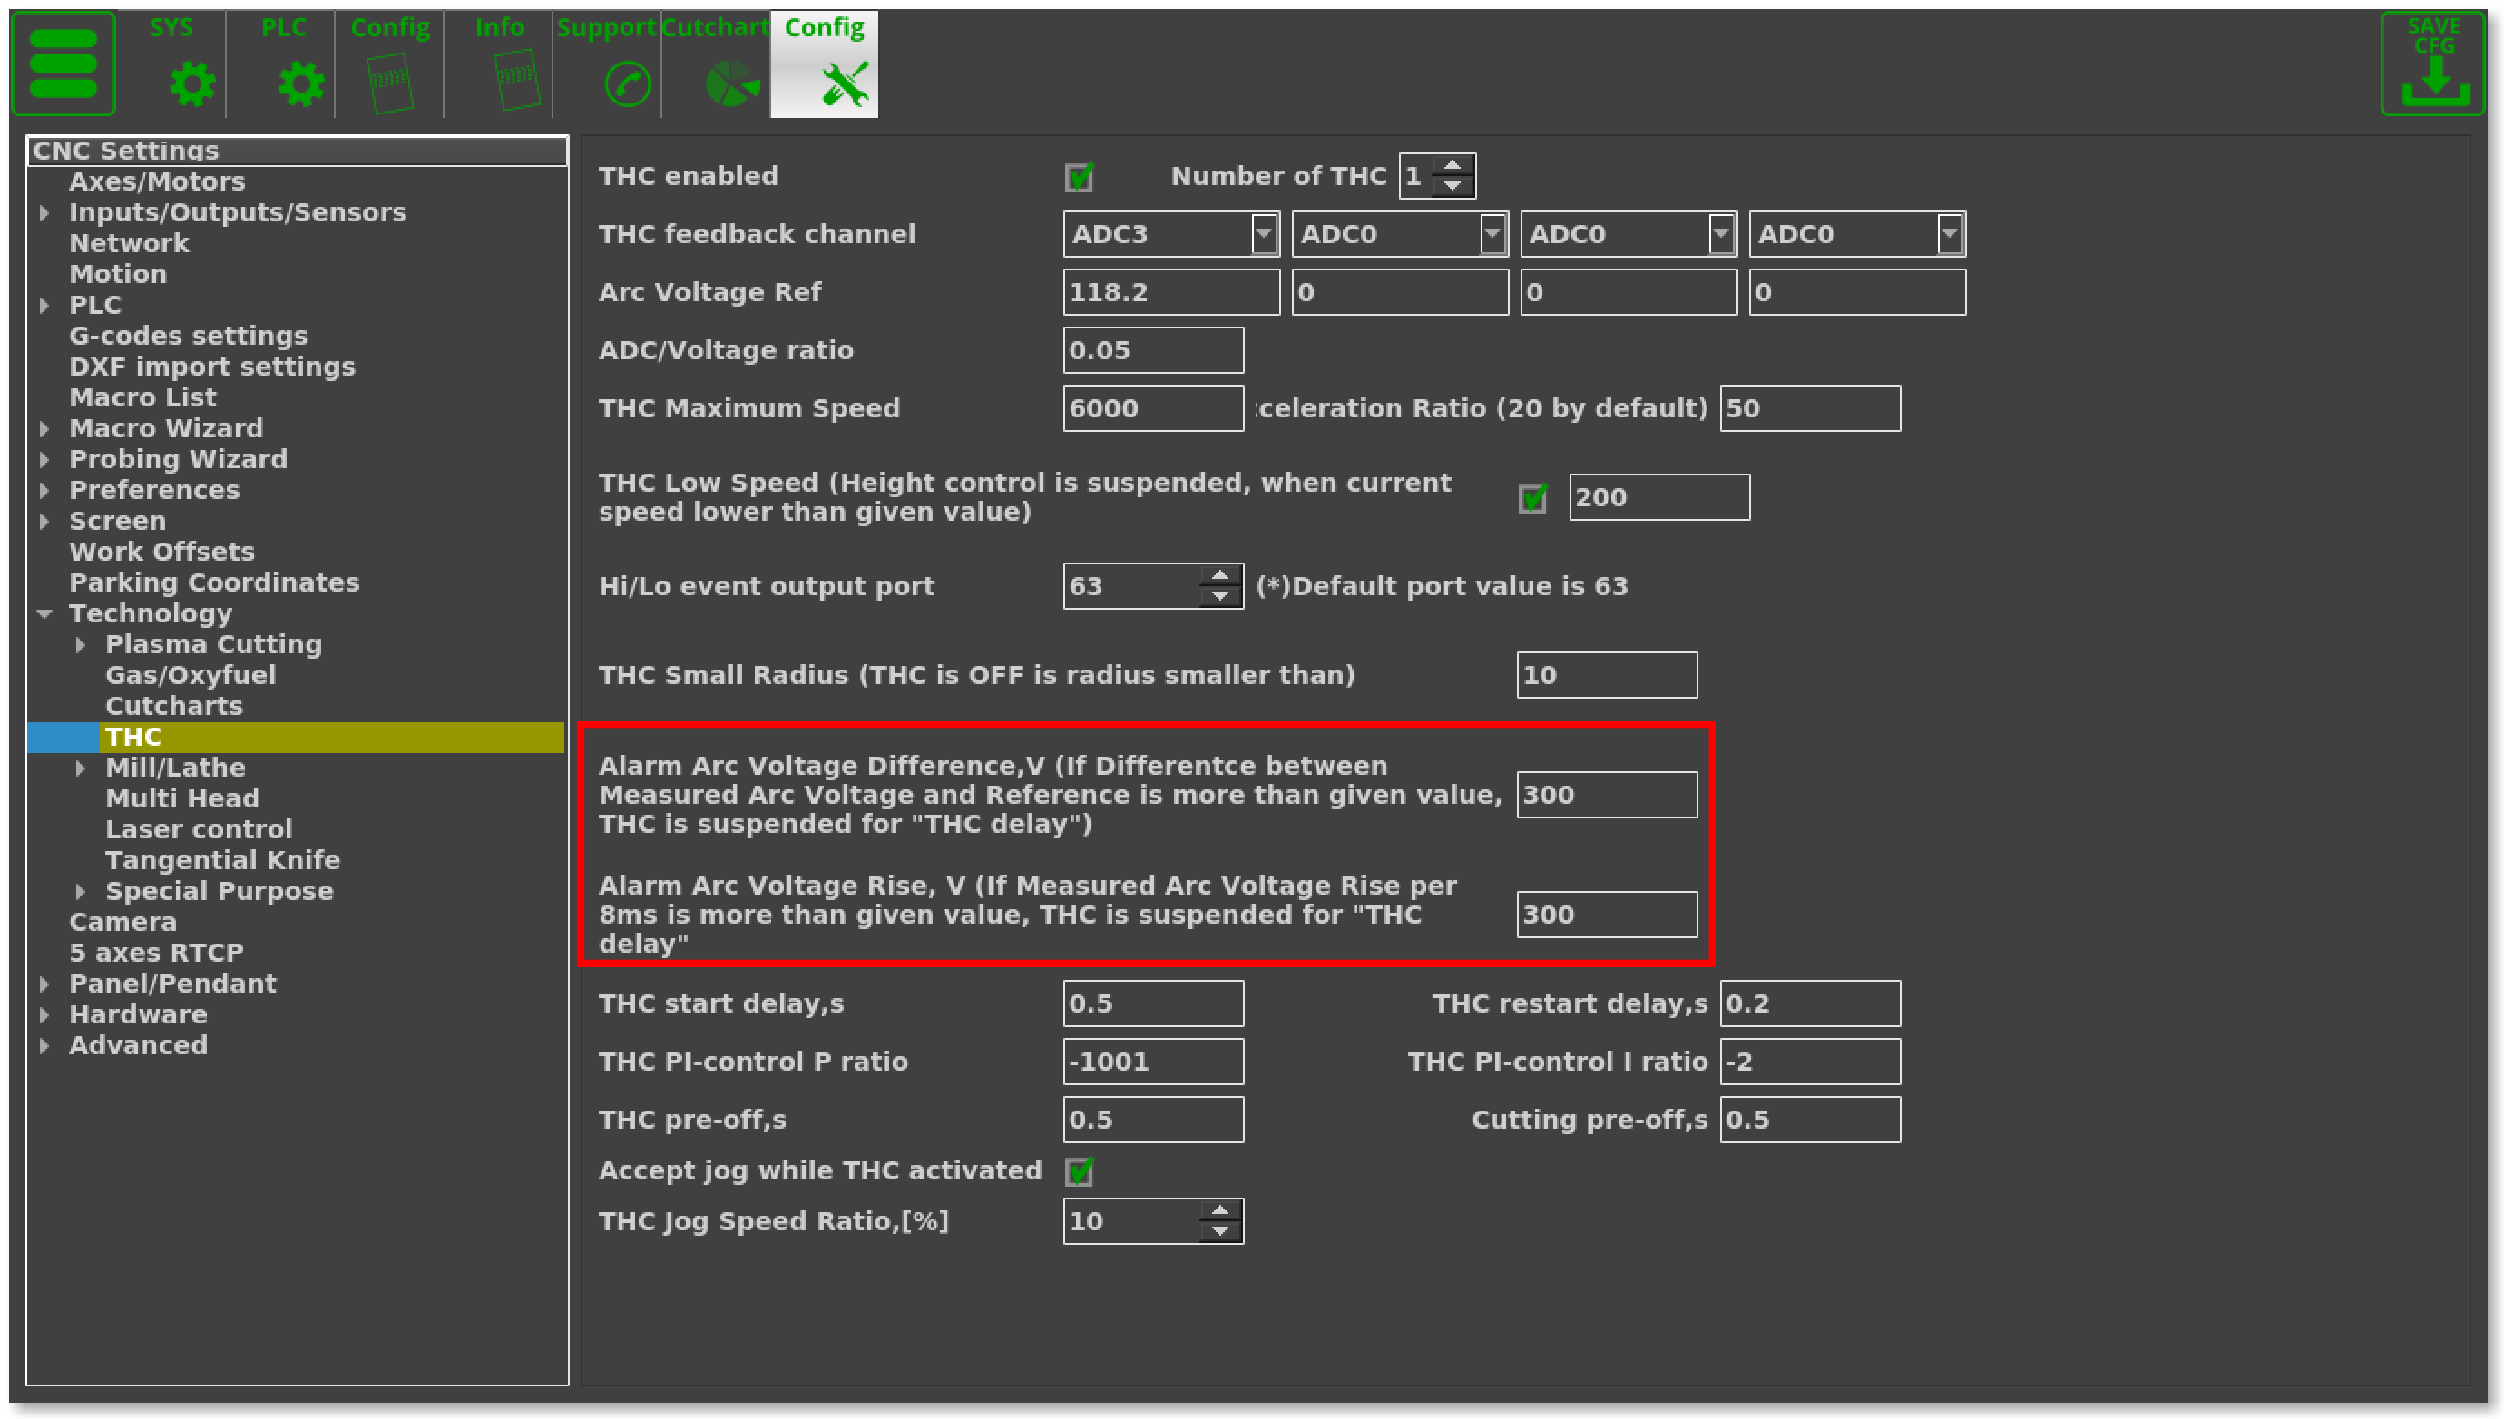Open the Work Offsets settings
The width and height of the screenshot is (2504, 1419).
[x=162, y=552]
